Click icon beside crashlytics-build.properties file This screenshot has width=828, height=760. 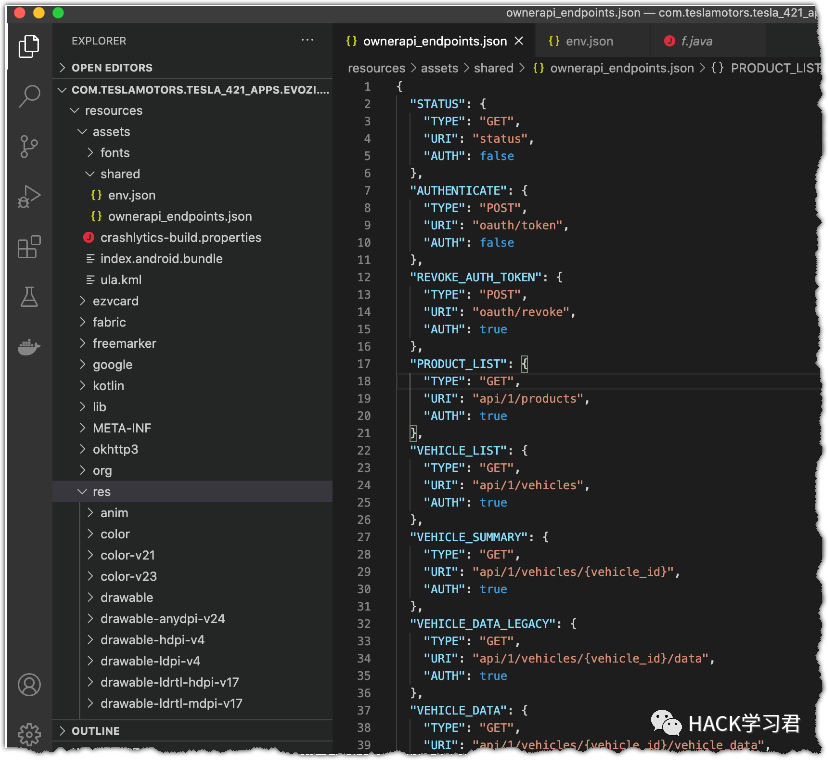coord(88,237)
